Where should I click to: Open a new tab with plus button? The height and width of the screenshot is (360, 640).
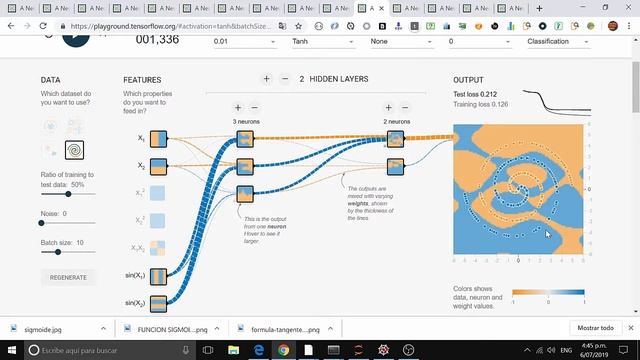pyautogui.click(x=540, y=8)
